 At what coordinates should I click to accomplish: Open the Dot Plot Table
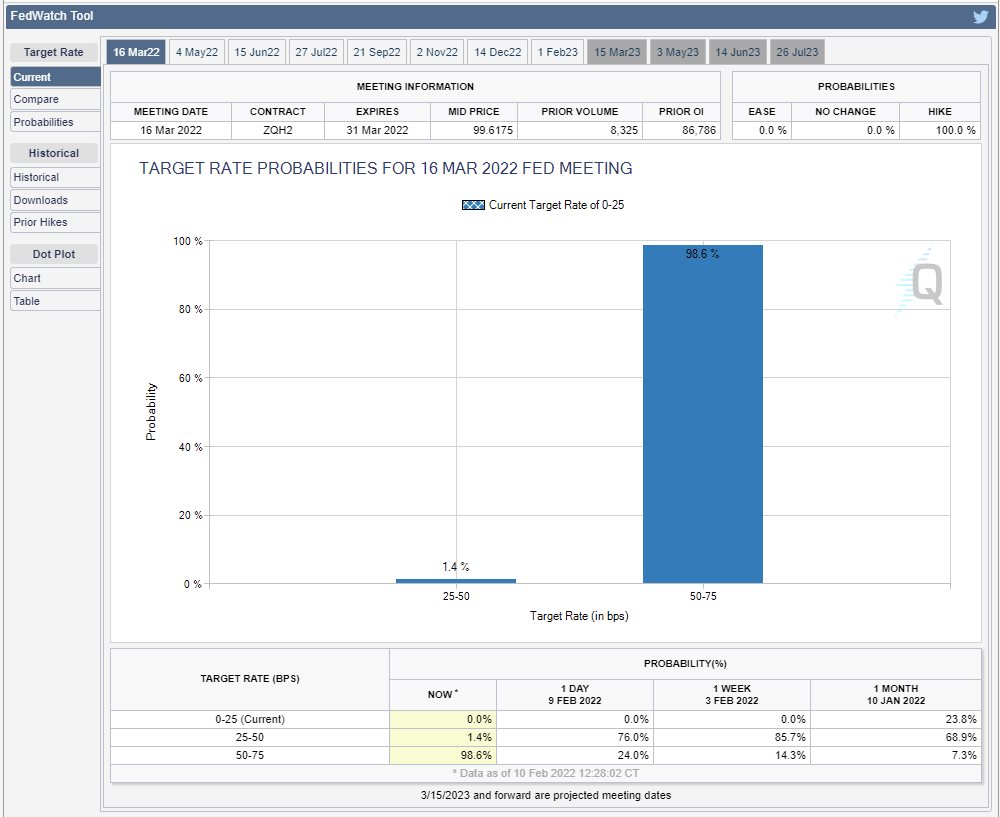pos(55,301)
